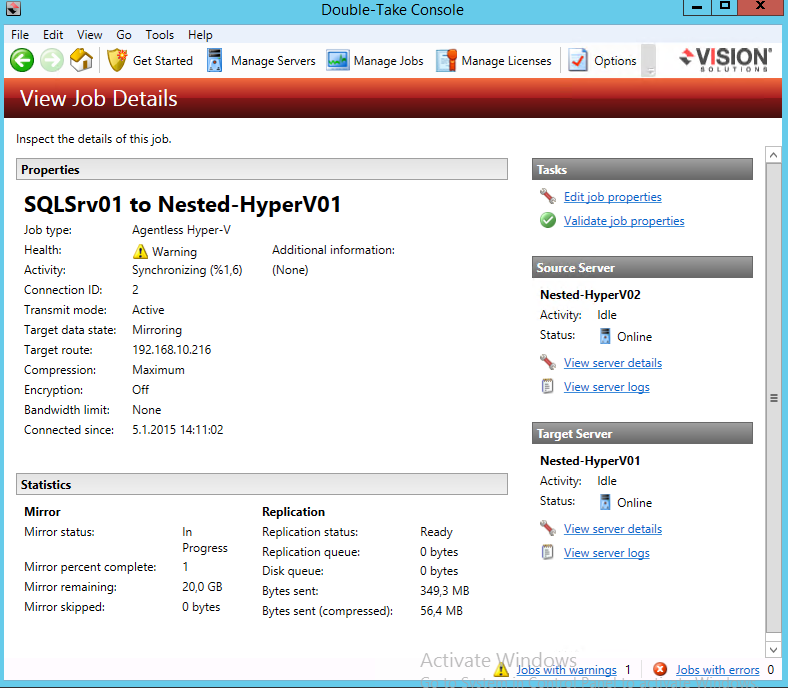Click the green Back arrow icon

pos(22,61)
